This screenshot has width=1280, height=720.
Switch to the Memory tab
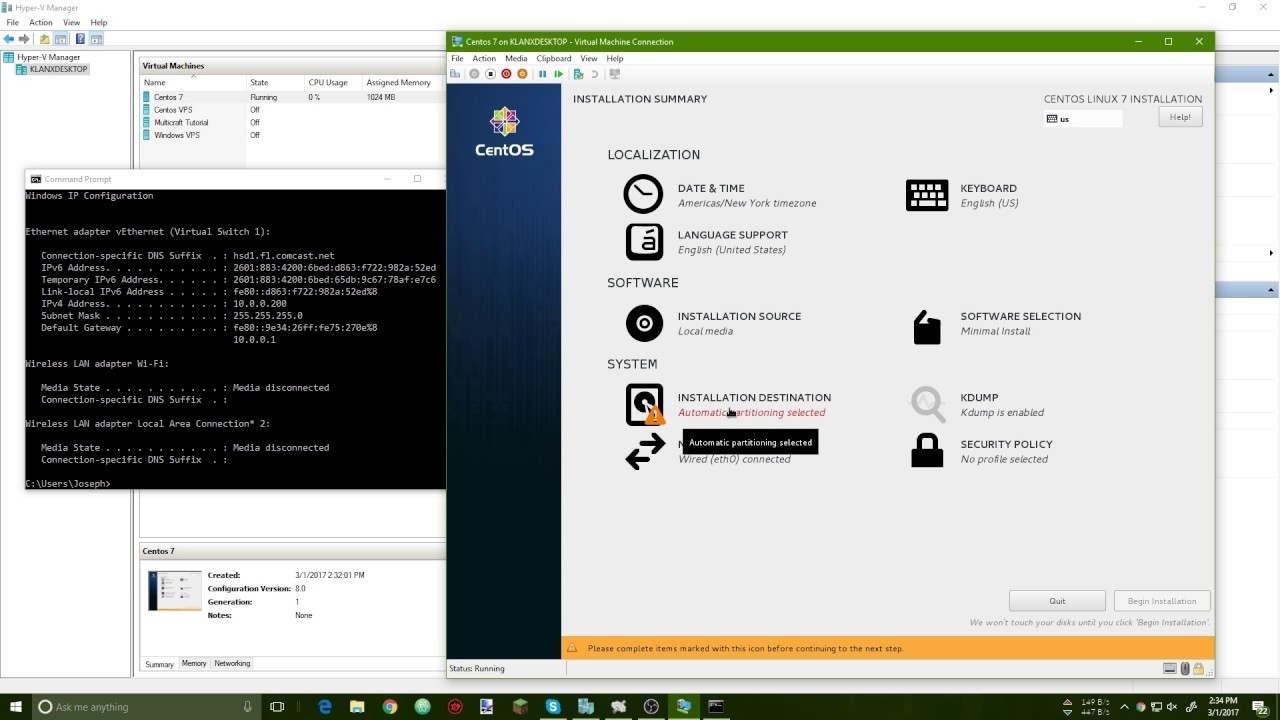[x=194, y=664]
